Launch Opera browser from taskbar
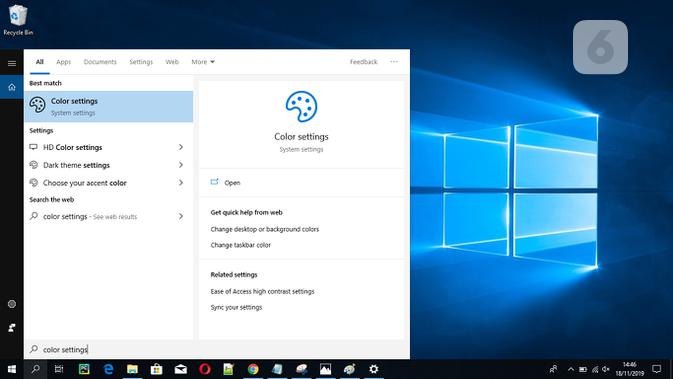Viewport: 673px width, 379px height. 205,369
